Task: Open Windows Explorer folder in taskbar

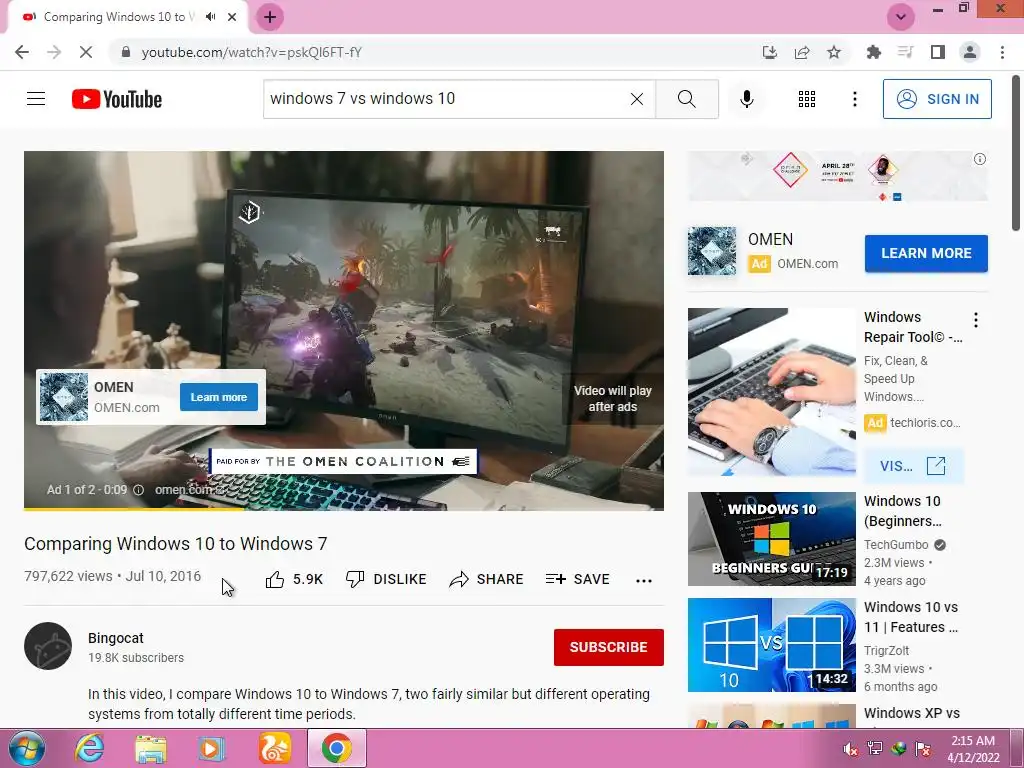Action: coord(151,748)
